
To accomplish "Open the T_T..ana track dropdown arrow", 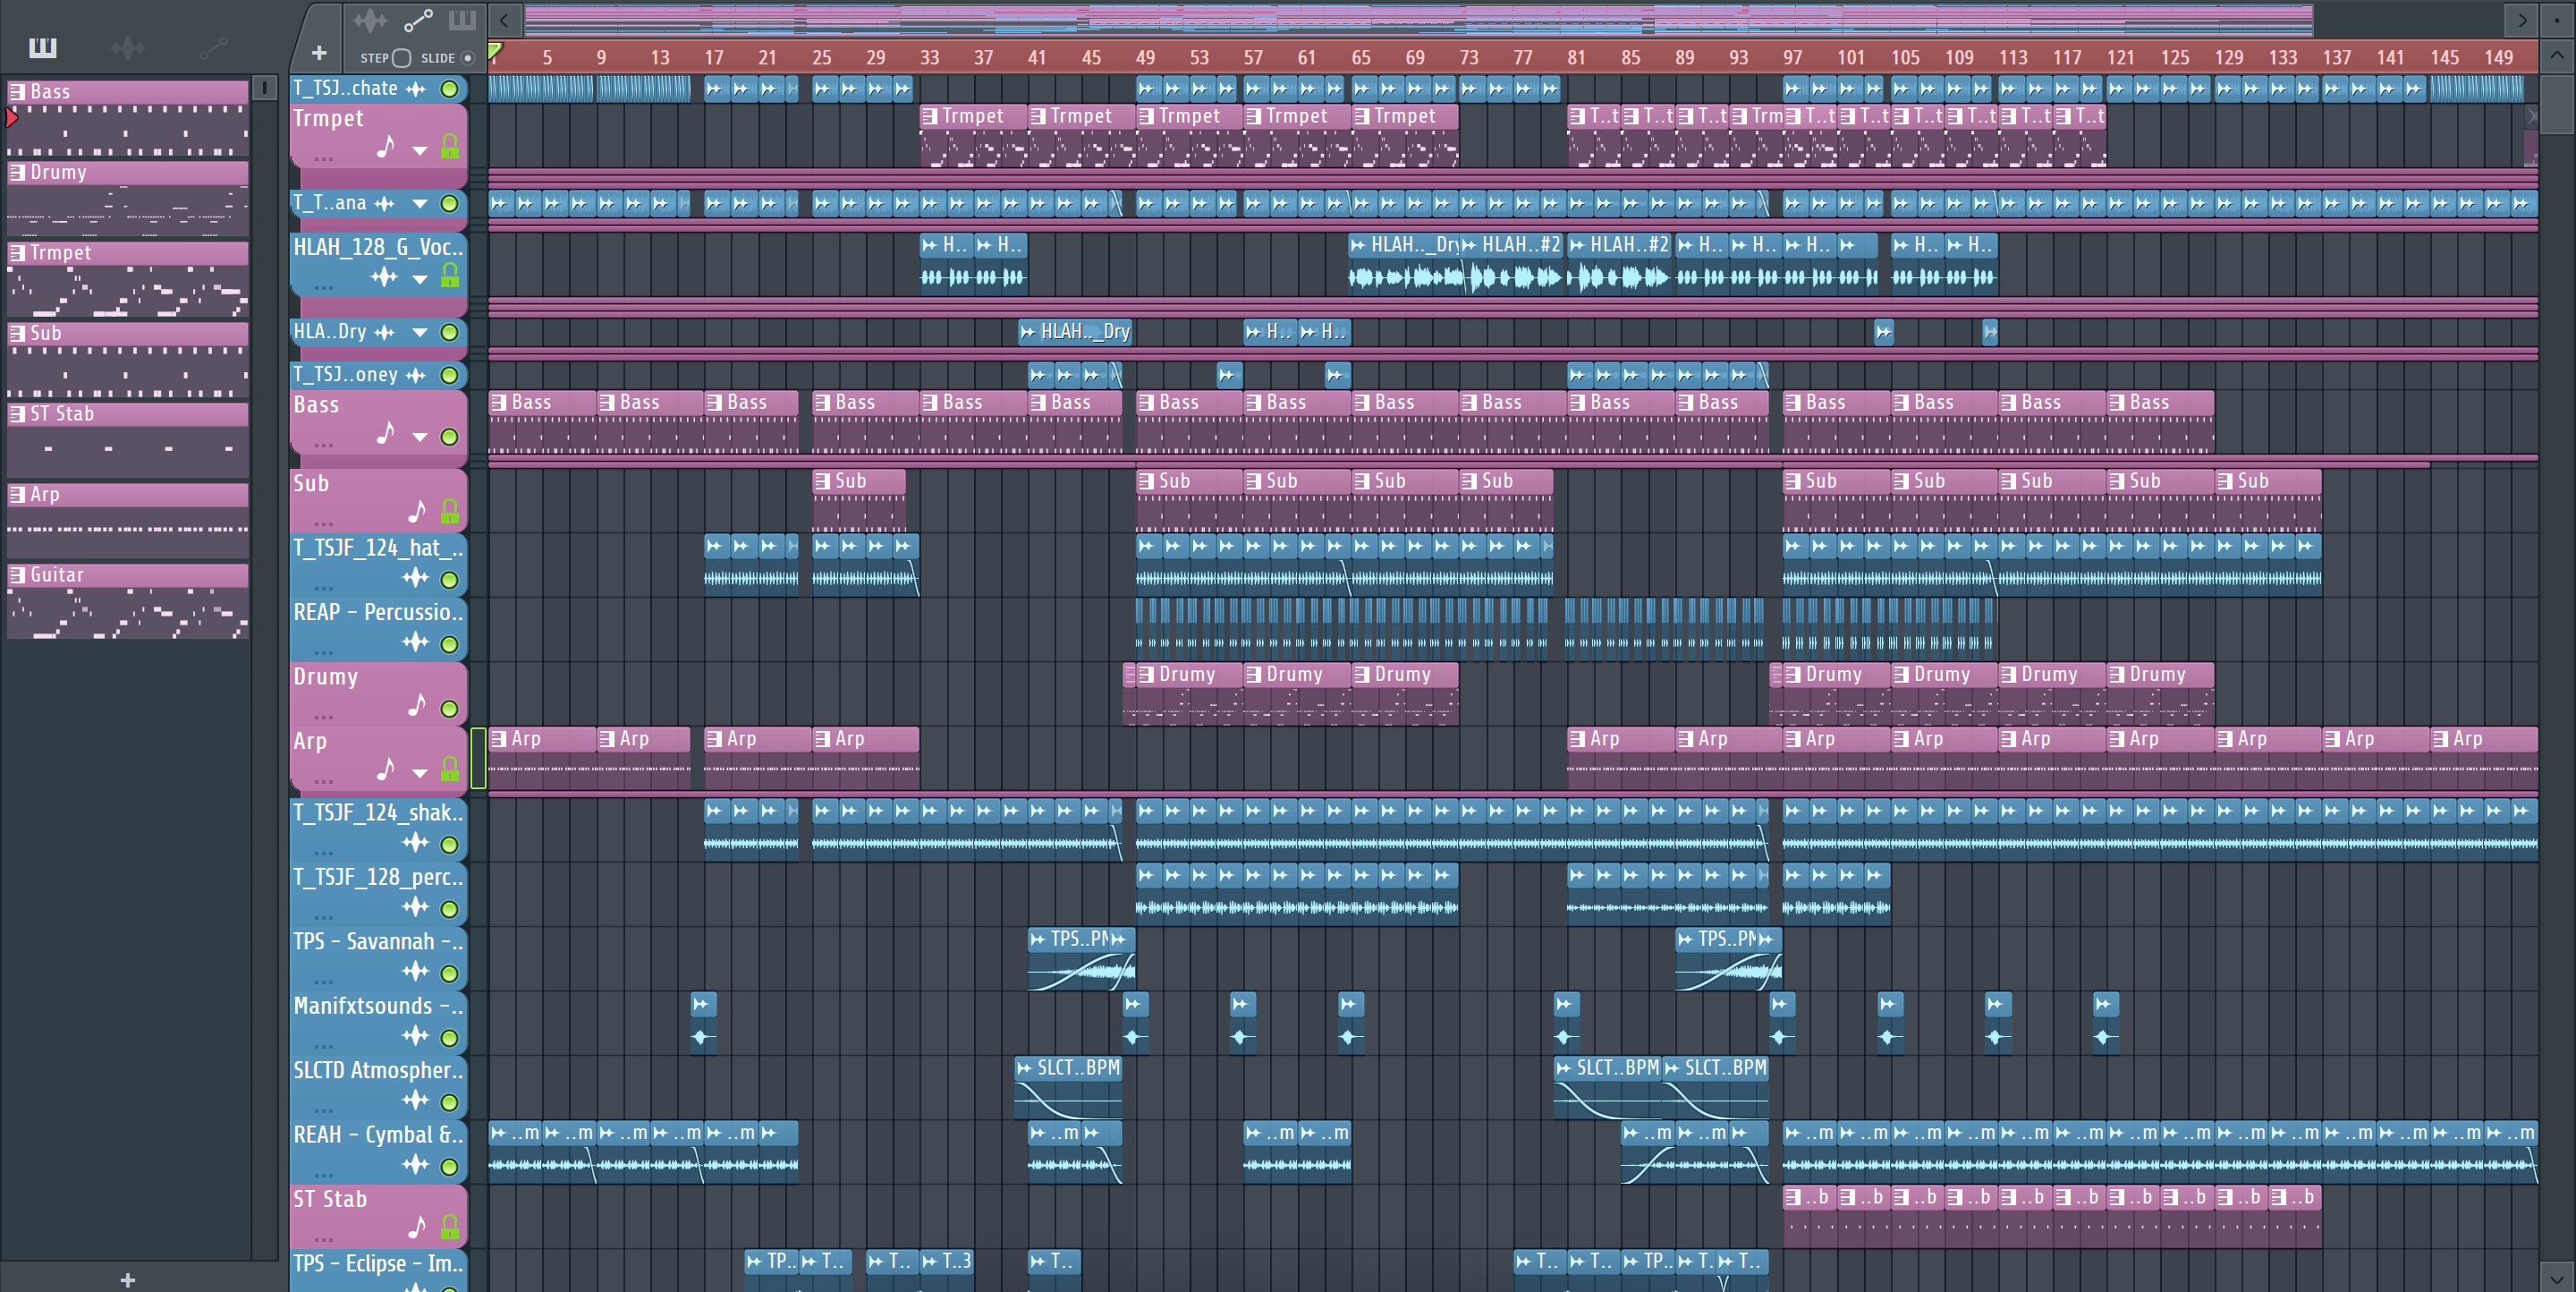I will pos(420,204).
